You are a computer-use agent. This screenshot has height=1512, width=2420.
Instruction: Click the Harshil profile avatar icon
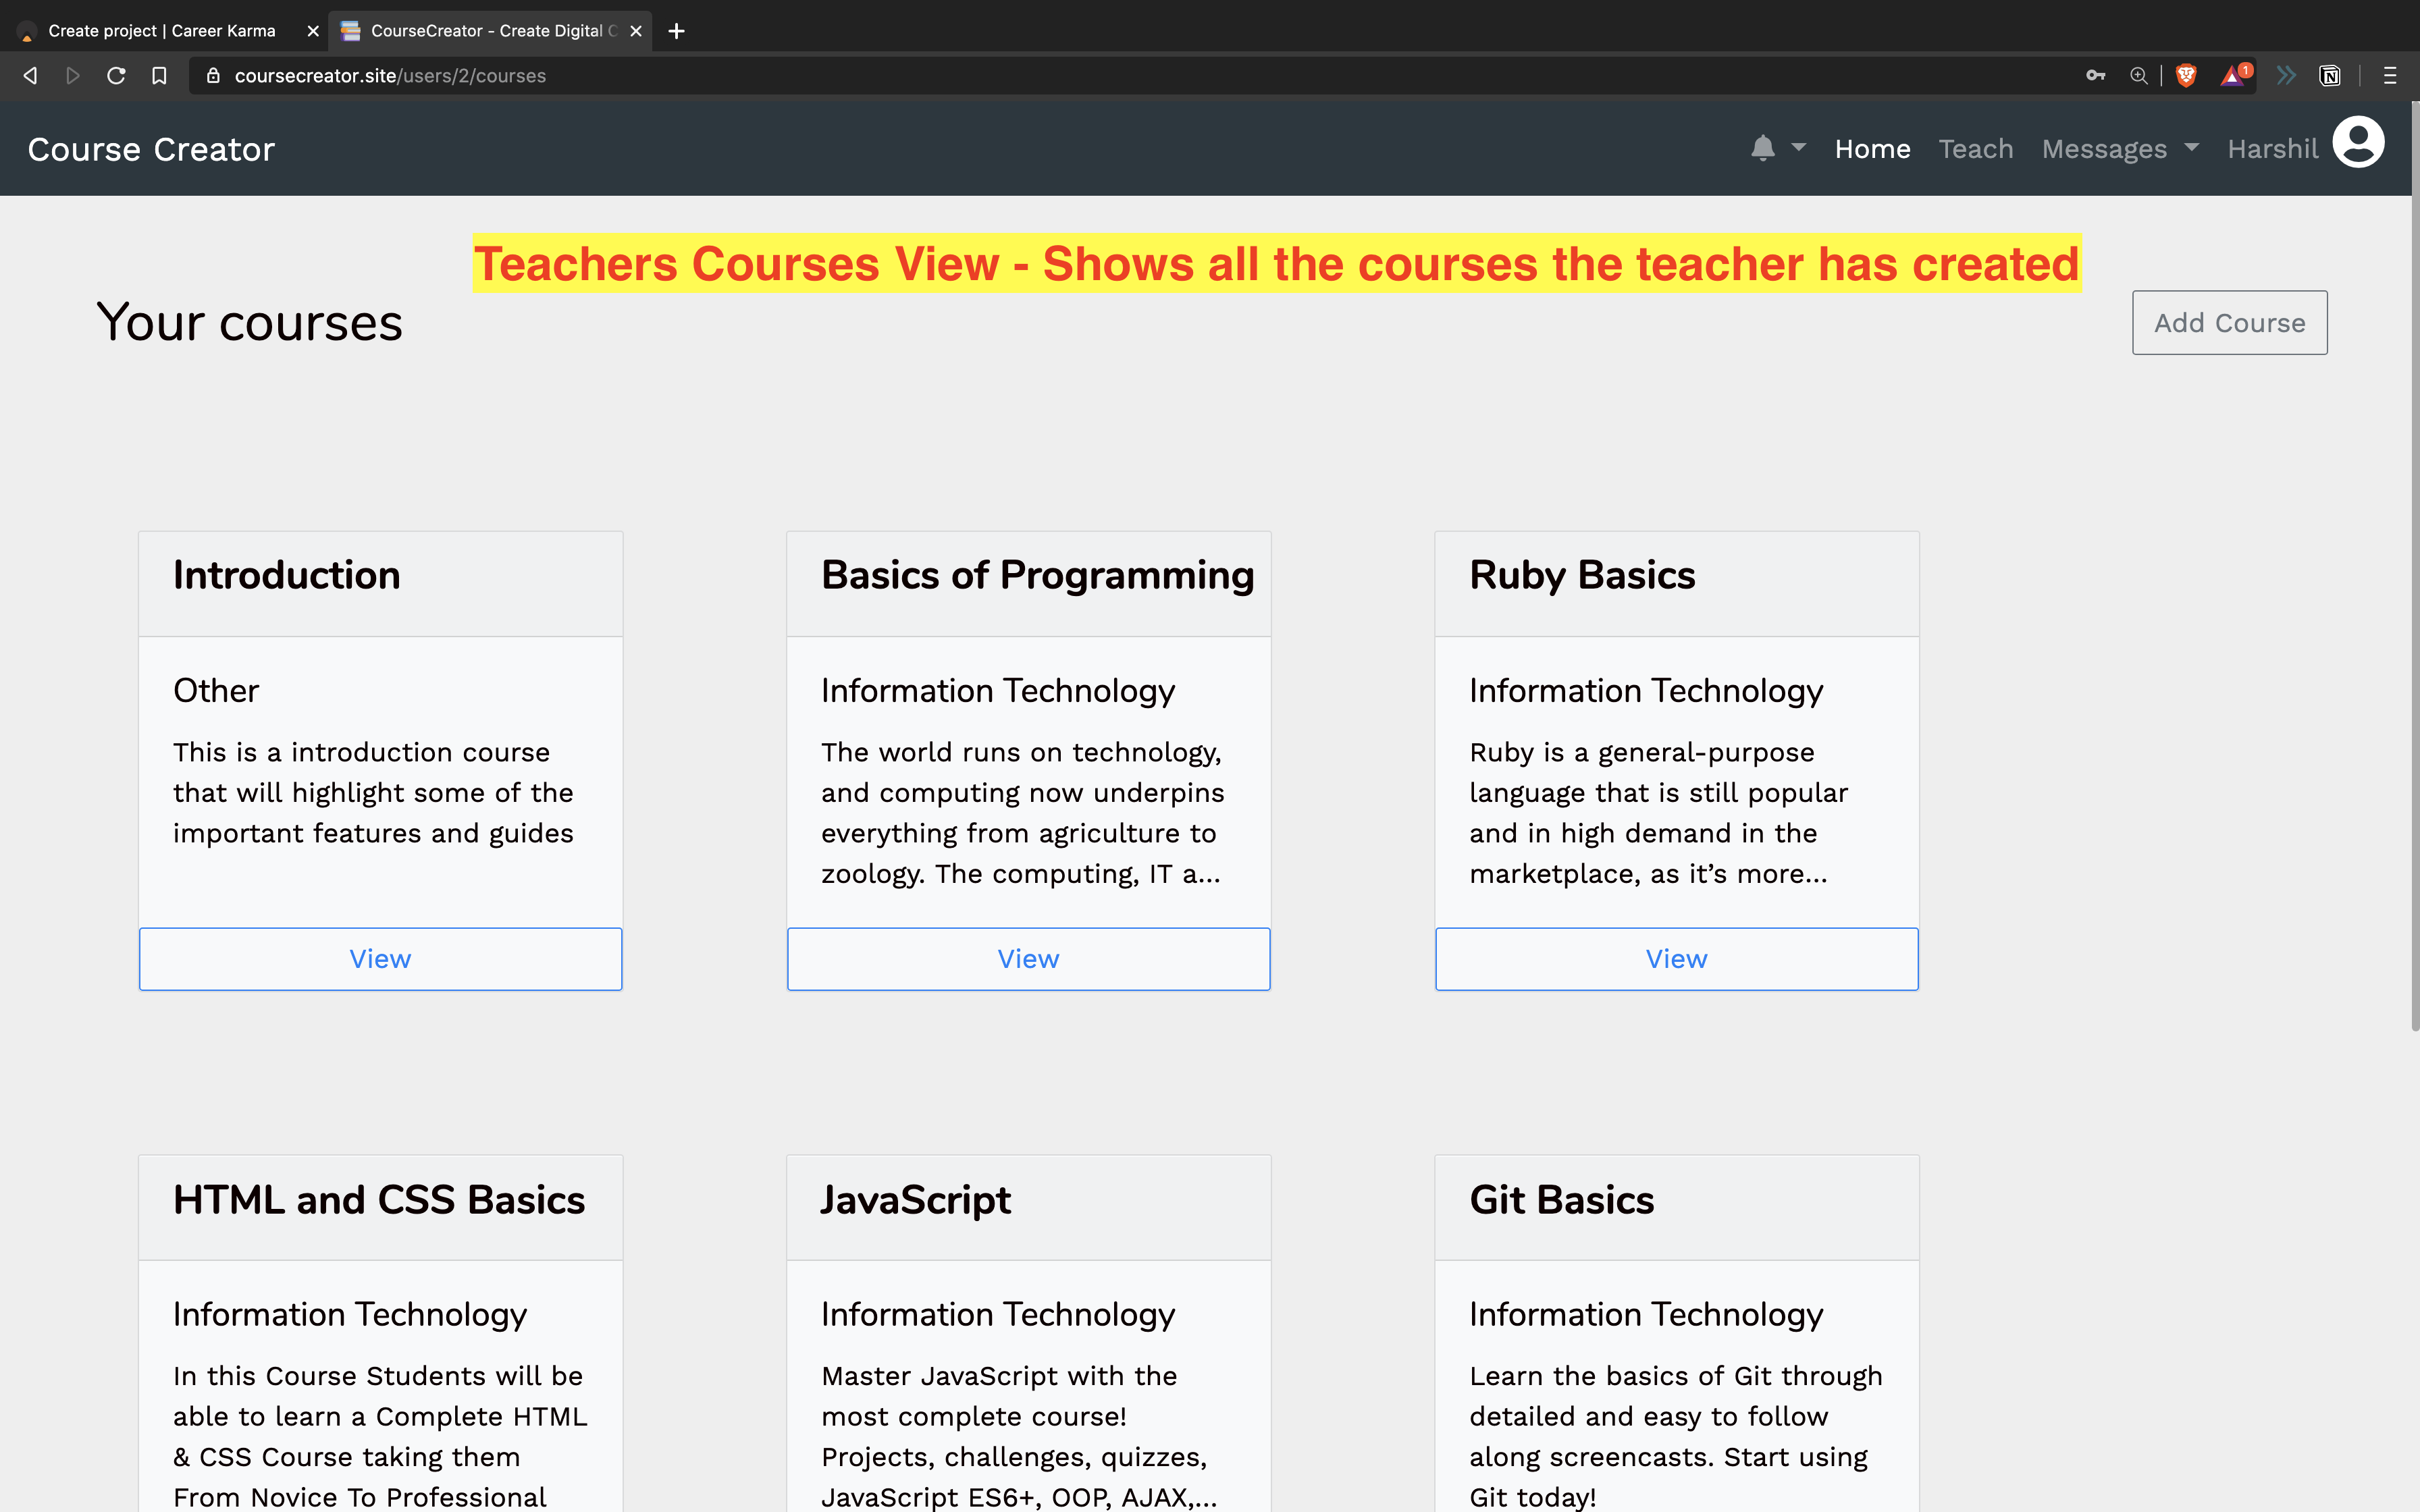2358,143
